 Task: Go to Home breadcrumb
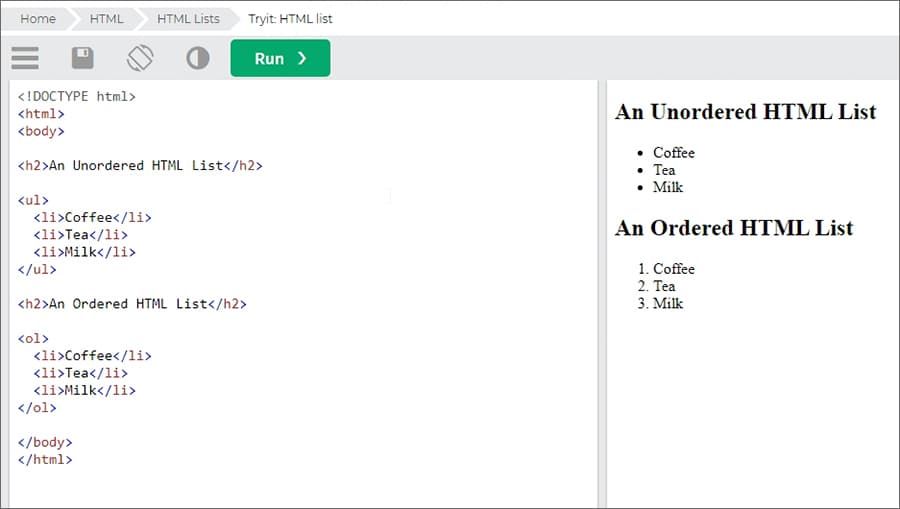click(x=38, y=19)
